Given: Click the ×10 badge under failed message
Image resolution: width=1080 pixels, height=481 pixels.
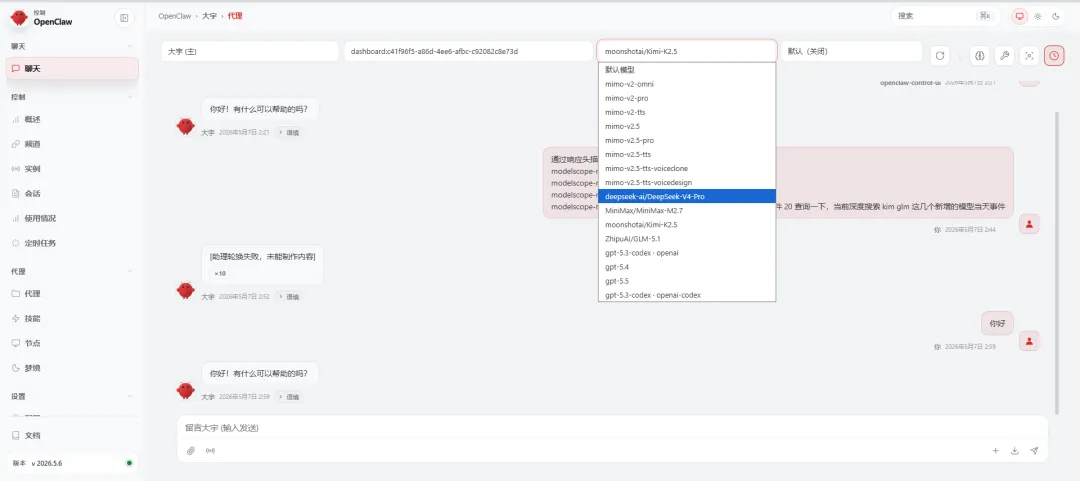Looking at the screenshot, I should click(x=220, y=274).
